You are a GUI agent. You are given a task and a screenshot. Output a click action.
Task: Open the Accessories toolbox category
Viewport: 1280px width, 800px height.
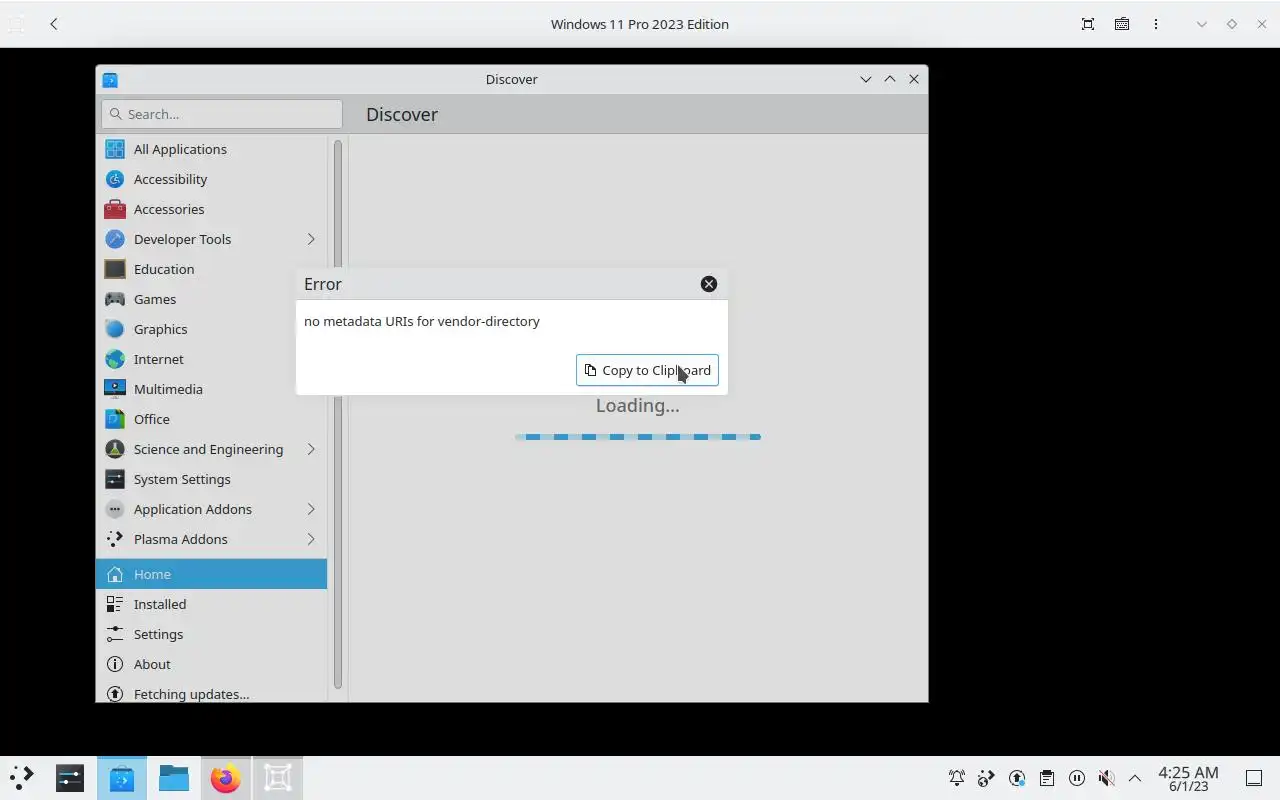tap(211, 209)
